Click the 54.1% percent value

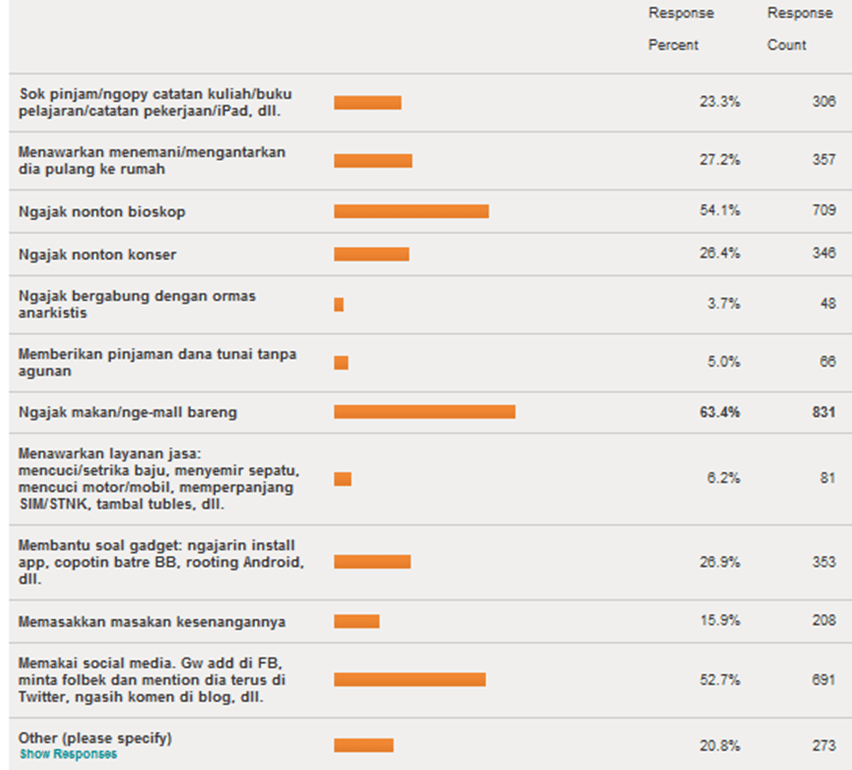click(x=720, y=212)
